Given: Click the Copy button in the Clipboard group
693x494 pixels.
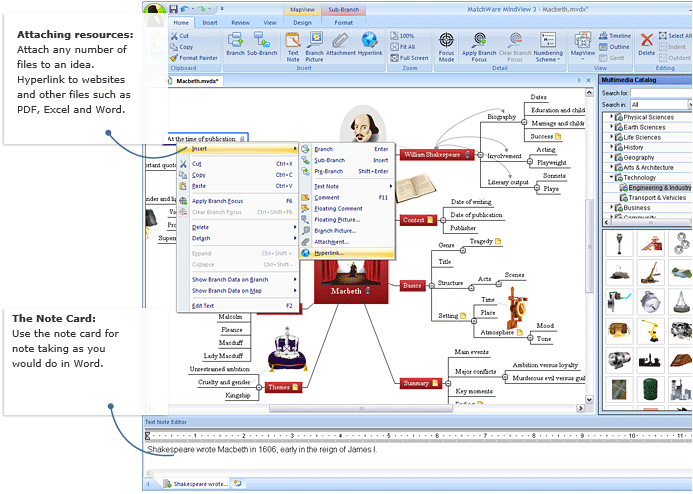Looking at the screenshot, I should 182,47.
